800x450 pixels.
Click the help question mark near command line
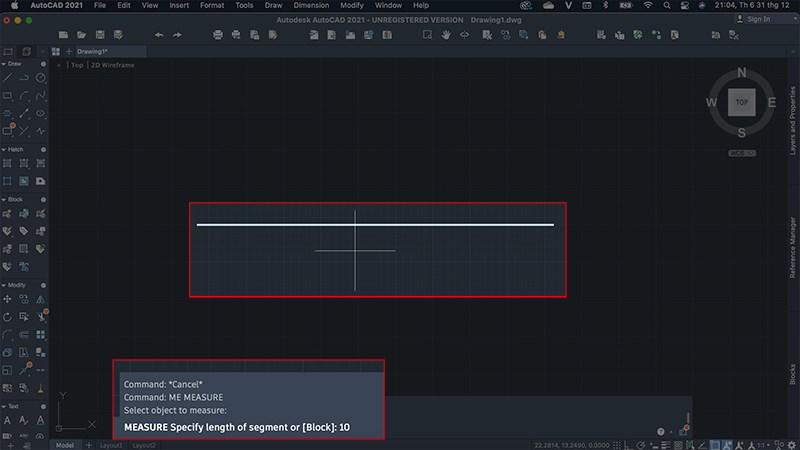pos(661,432)
